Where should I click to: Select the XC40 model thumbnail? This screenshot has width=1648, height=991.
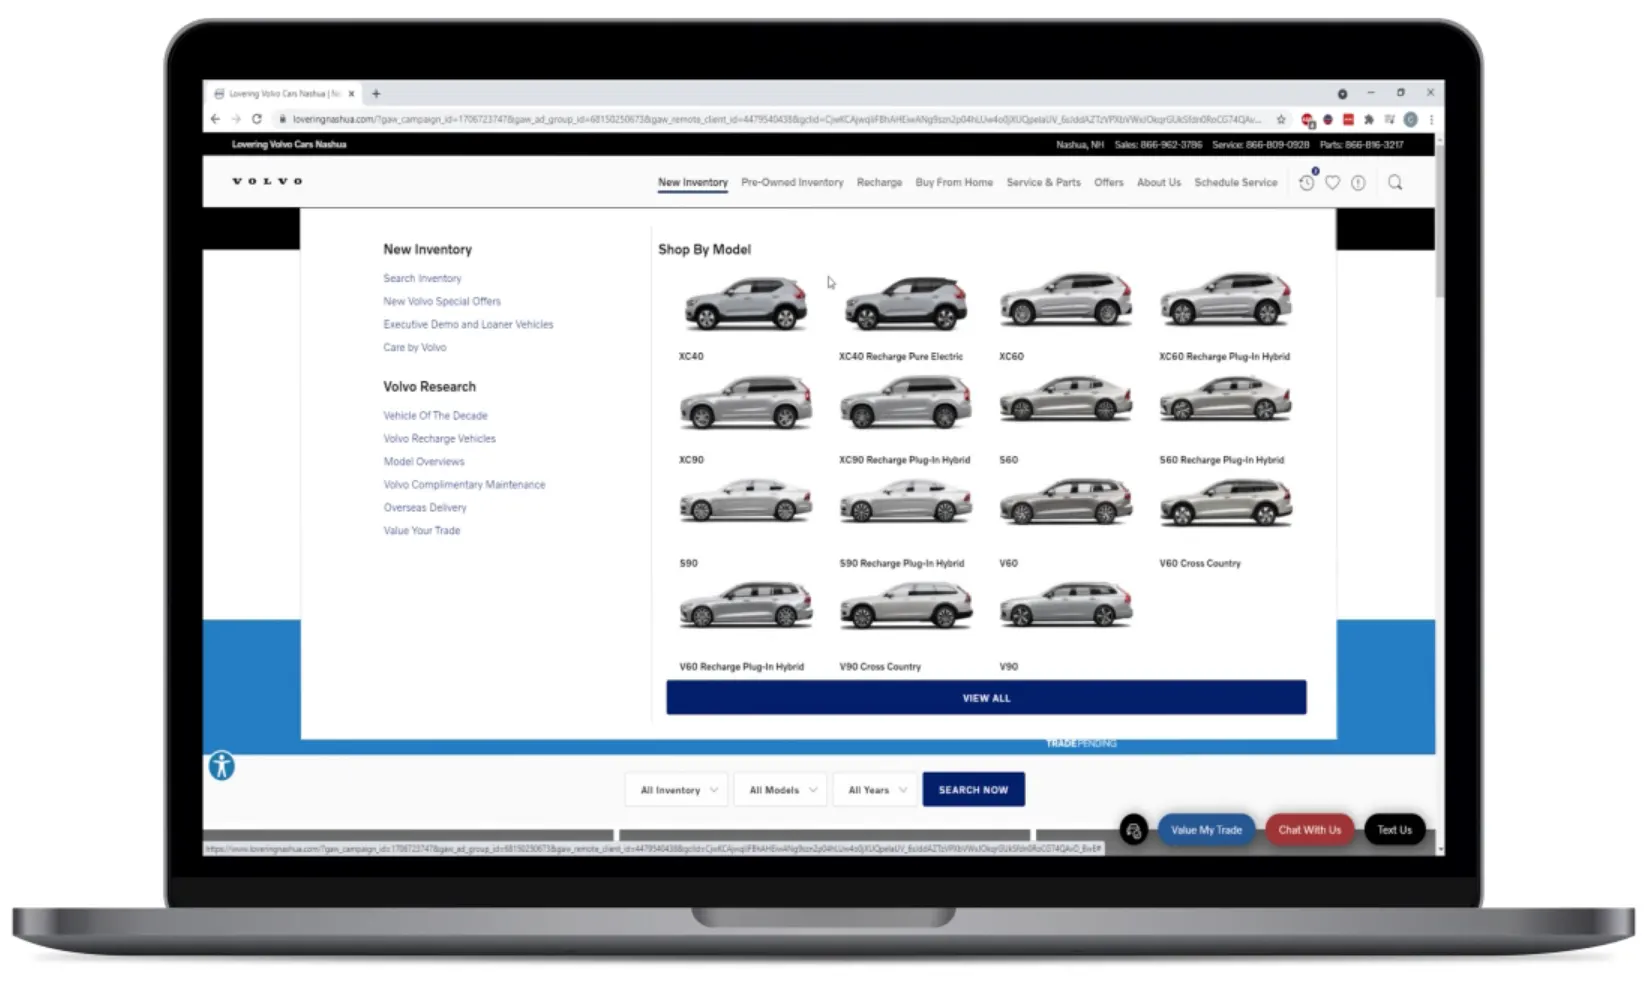click(x=745, y=303)
